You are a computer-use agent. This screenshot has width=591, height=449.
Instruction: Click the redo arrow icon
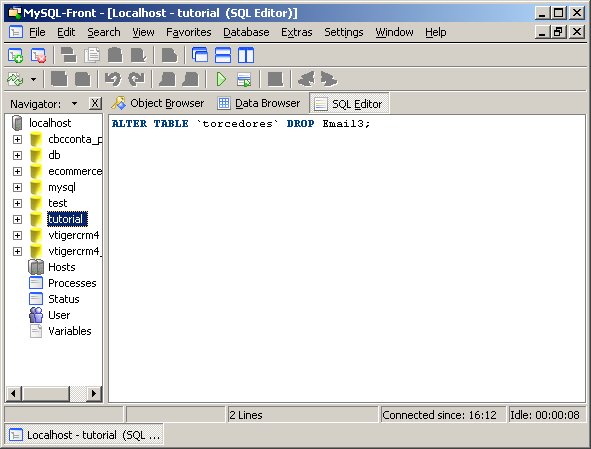click(136, 80)
